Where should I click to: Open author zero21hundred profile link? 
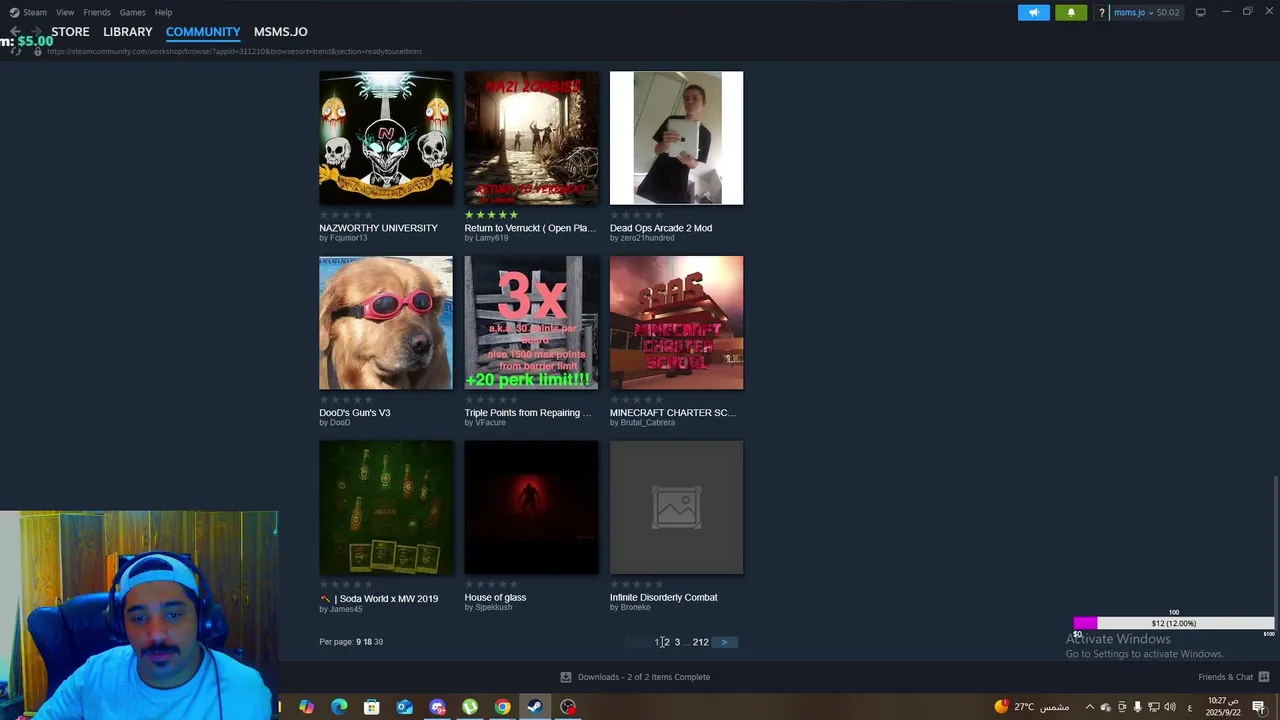point(647,238)
